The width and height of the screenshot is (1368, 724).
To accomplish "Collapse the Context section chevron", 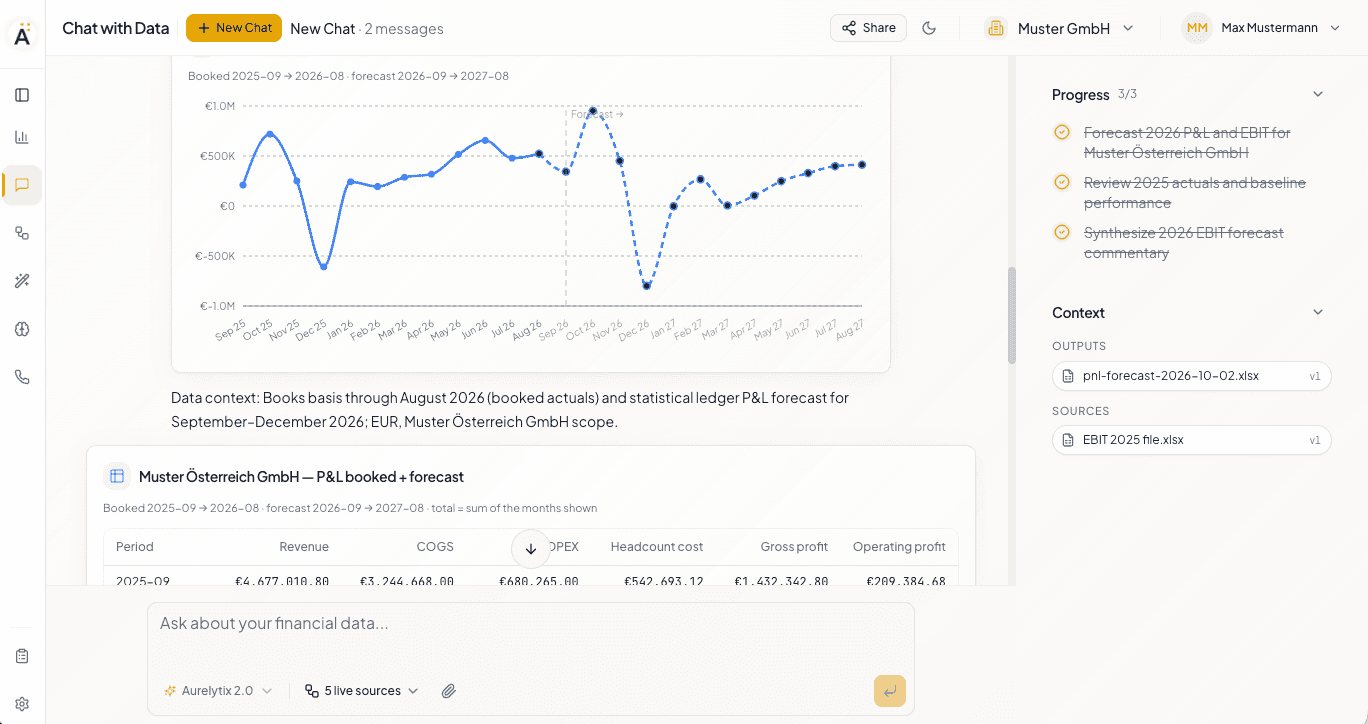I will pyautogui.click(x=1318, y=312).
